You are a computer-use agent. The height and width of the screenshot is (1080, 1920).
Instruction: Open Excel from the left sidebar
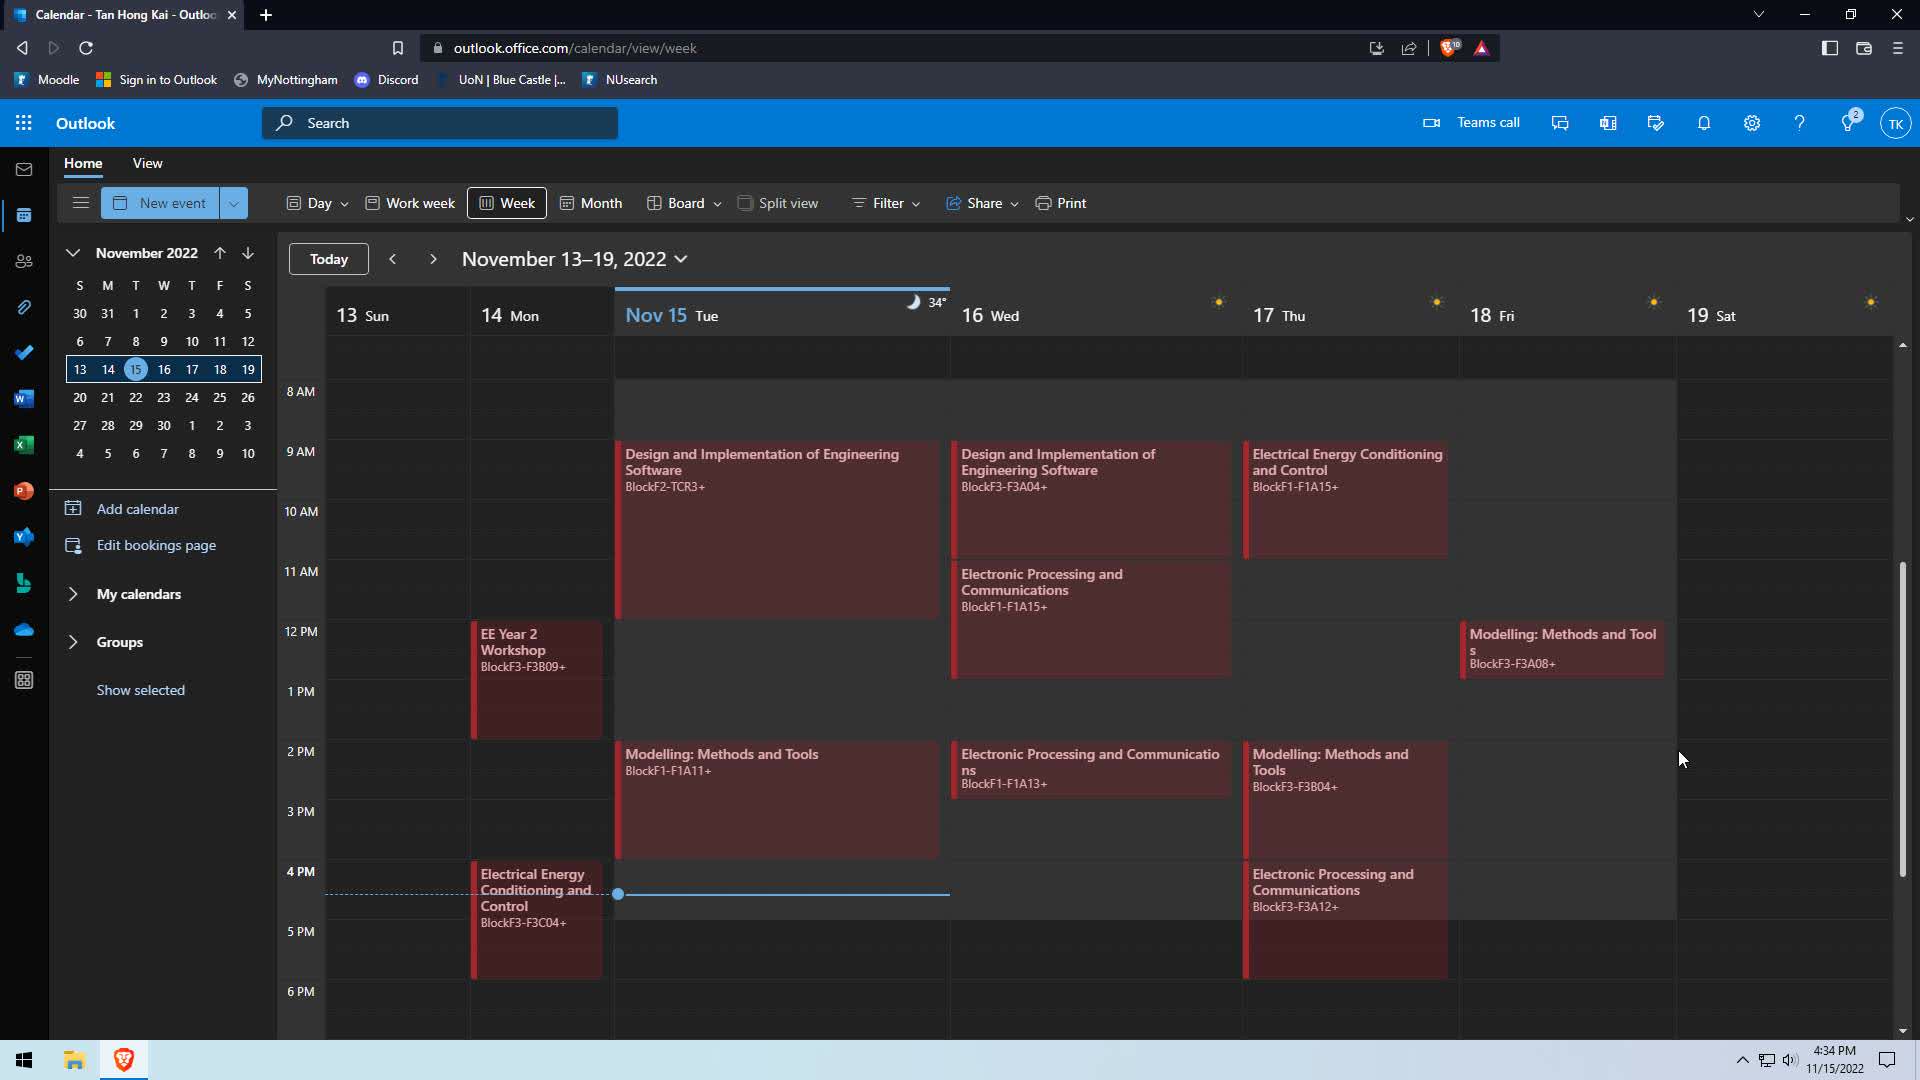tap(24, 445)
